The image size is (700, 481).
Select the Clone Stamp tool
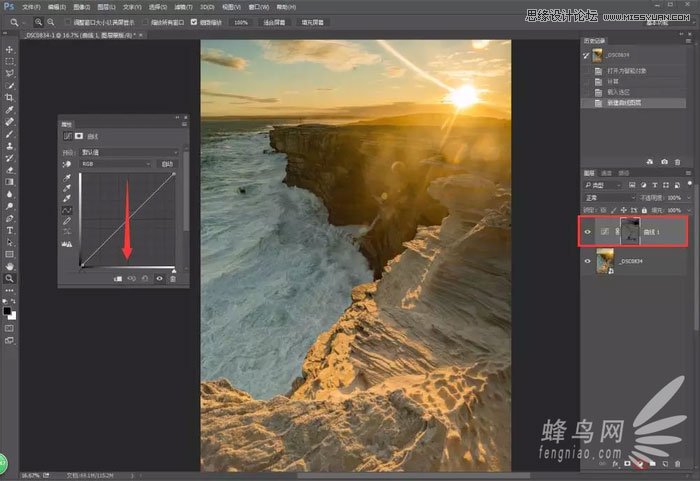coord(9,146)
